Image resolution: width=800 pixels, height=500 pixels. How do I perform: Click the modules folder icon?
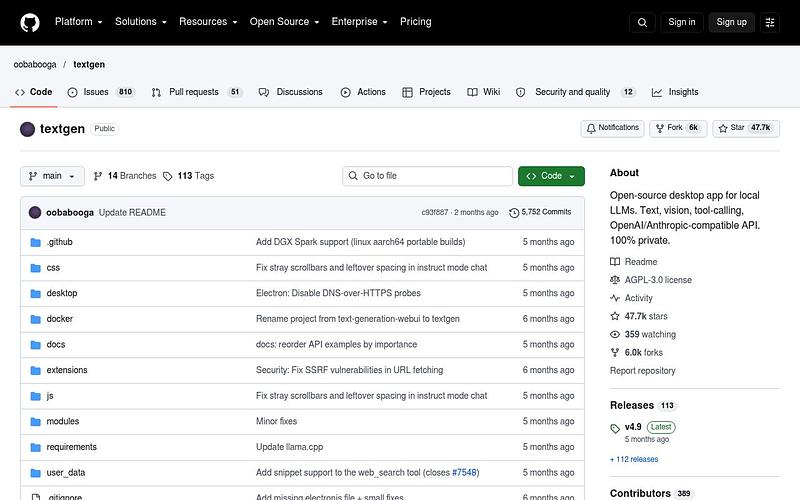(x=35, y=421)
